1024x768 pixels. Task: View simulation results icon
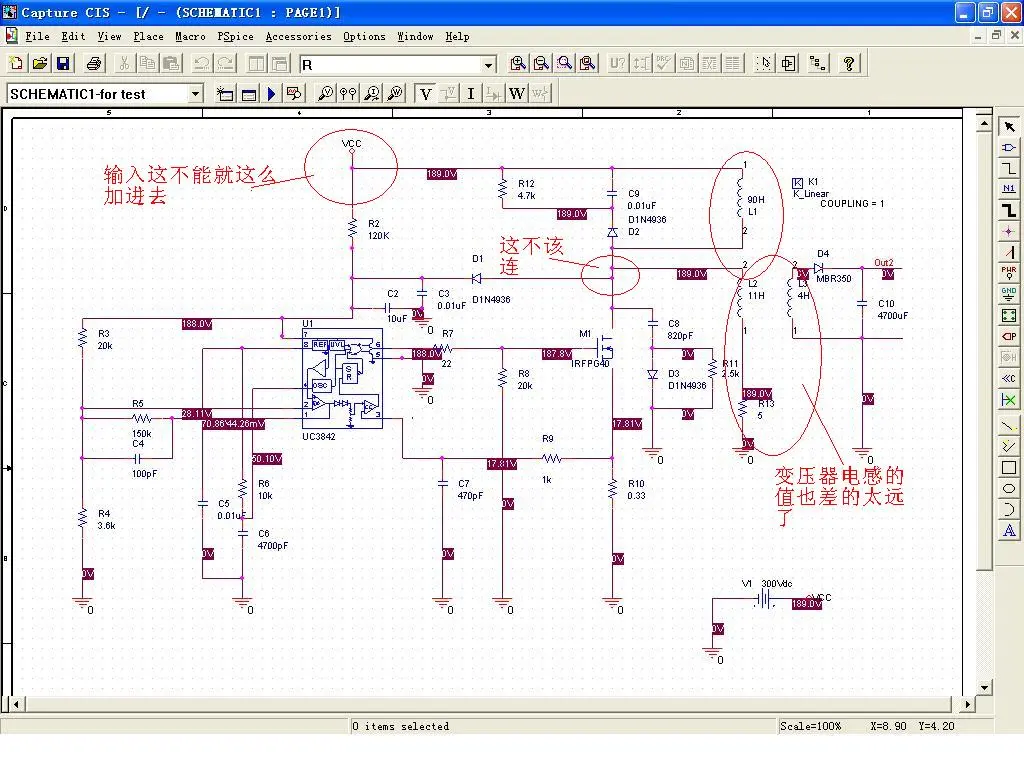pos(294,94)
